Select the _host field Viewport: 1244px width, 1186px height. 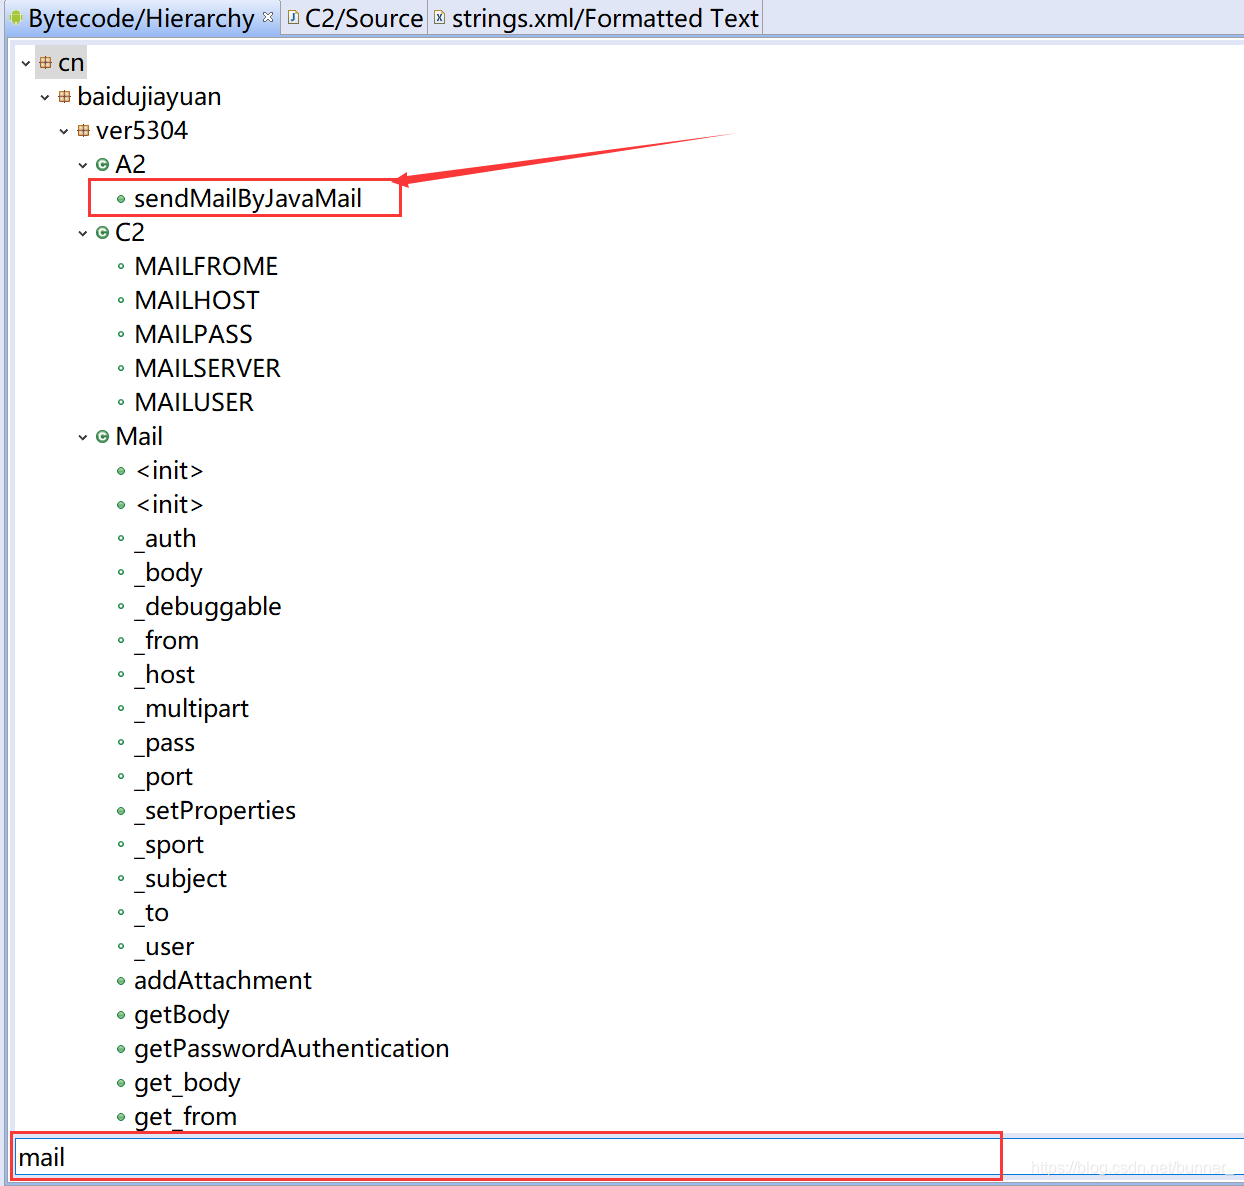click(x=164, y=674)
